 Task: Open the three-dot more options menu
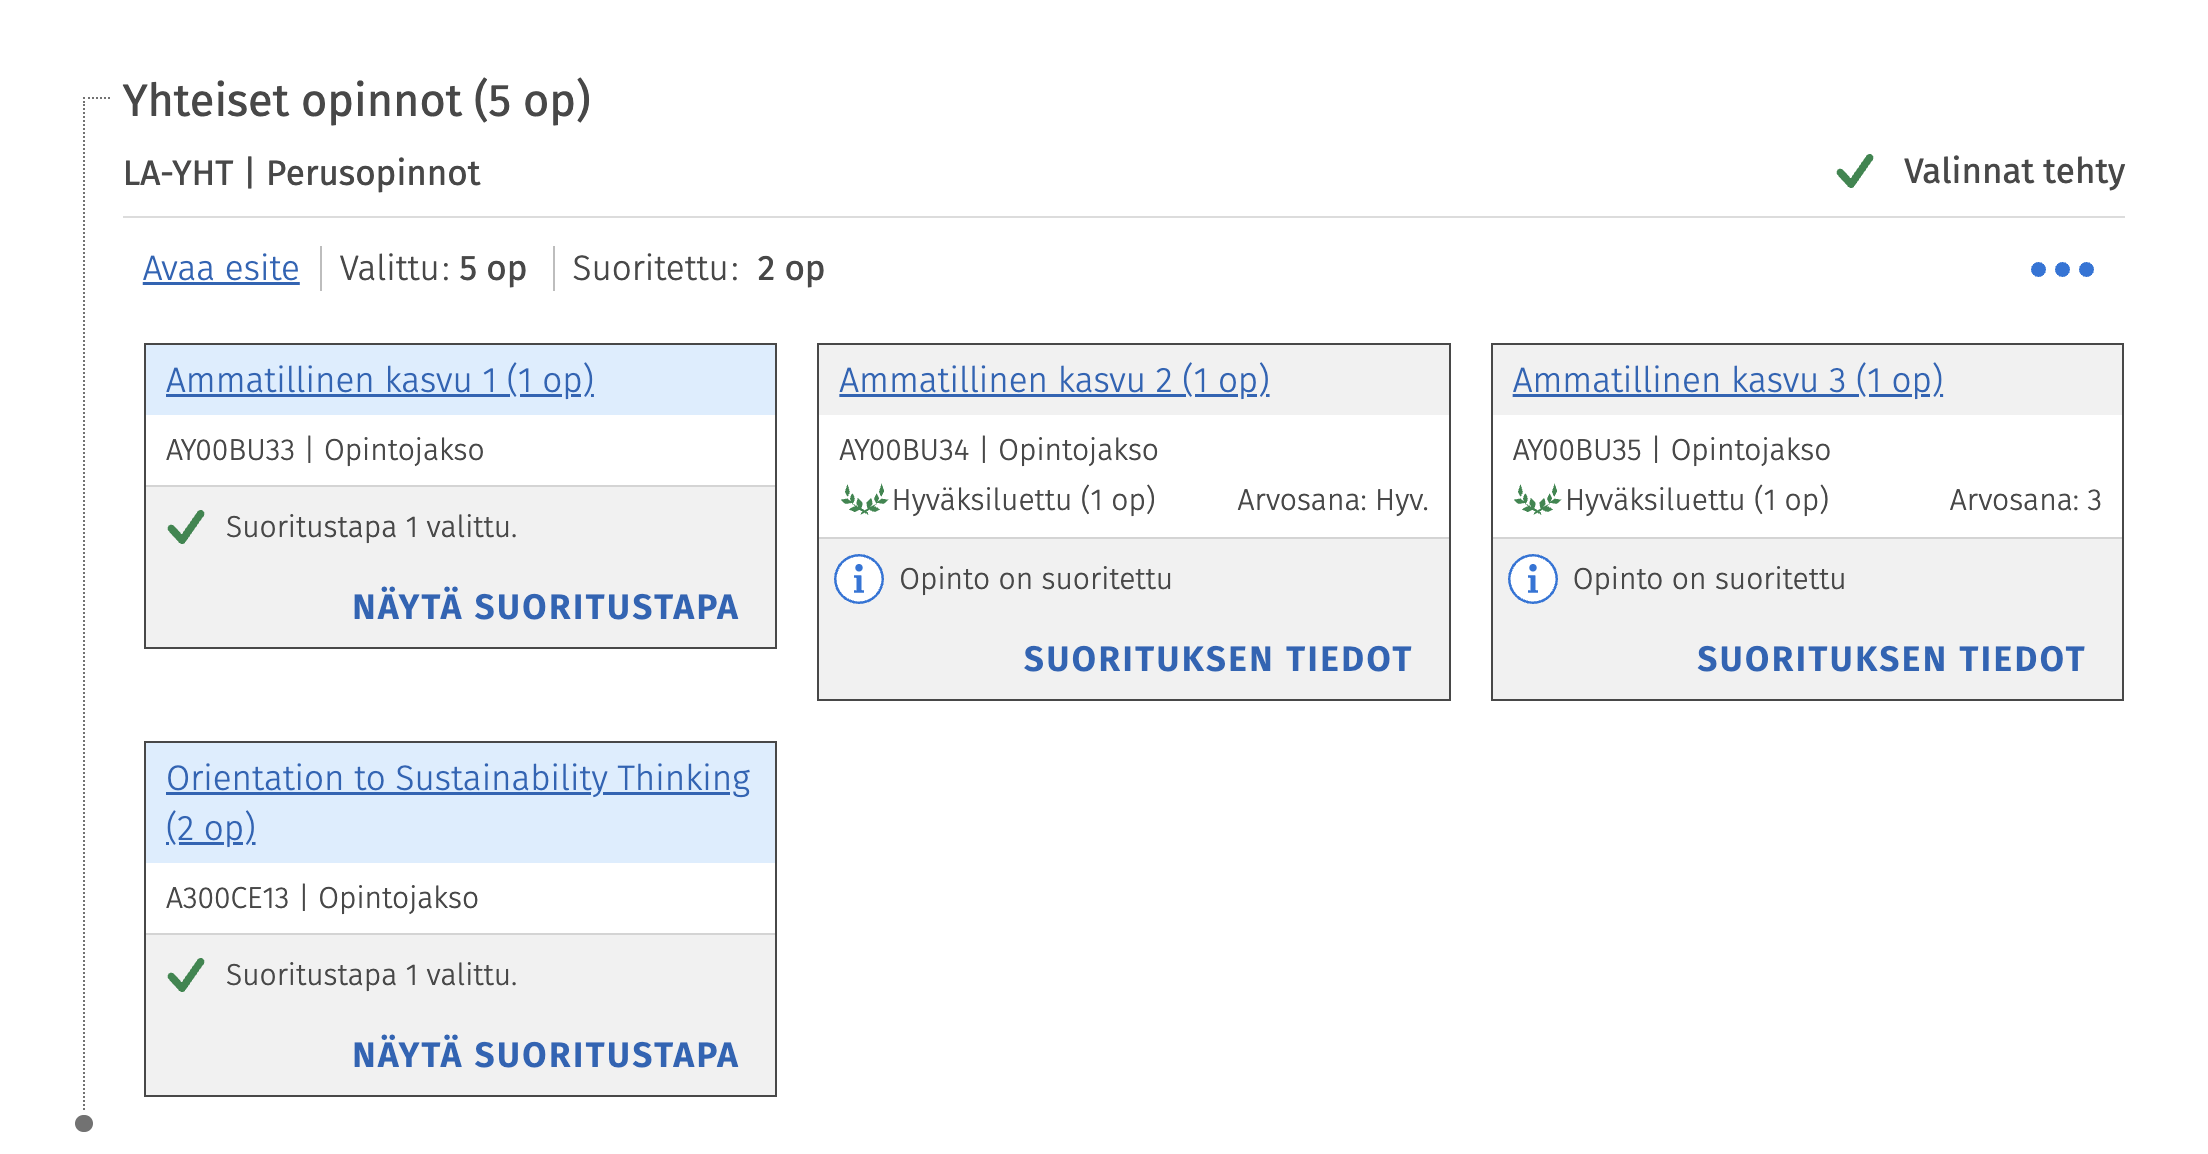[x=2061, y=269]
